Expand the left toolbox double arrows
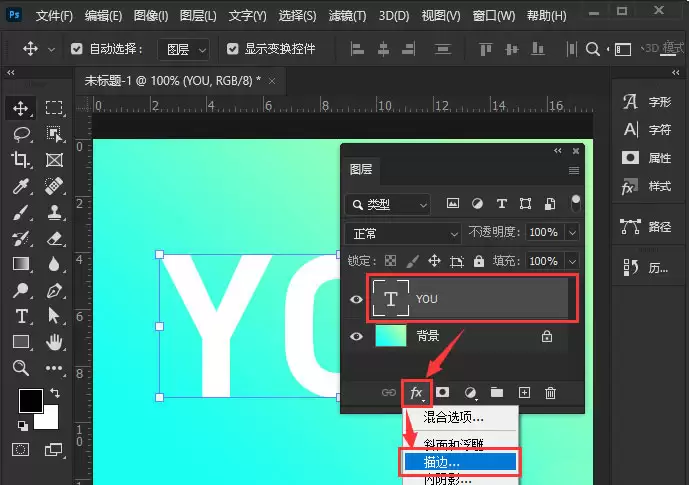 (x=11, y=72)
